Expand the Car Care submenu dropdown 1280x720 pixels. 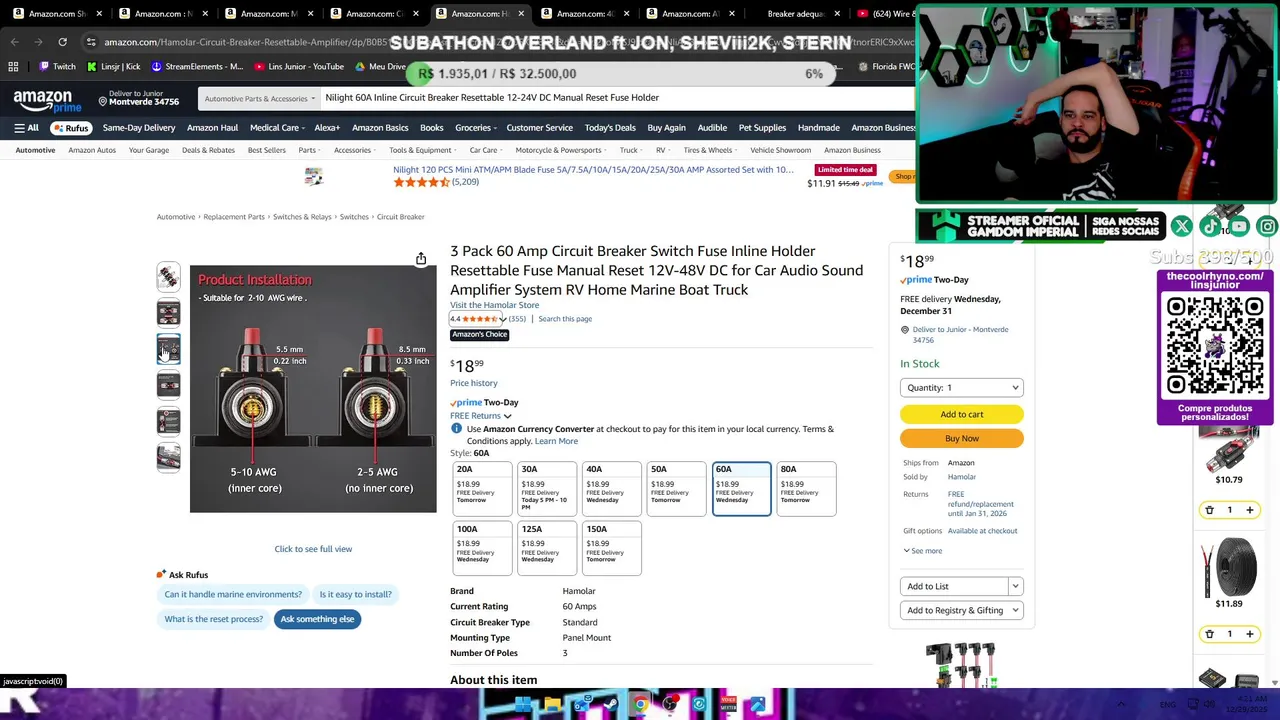click(485, 150)
